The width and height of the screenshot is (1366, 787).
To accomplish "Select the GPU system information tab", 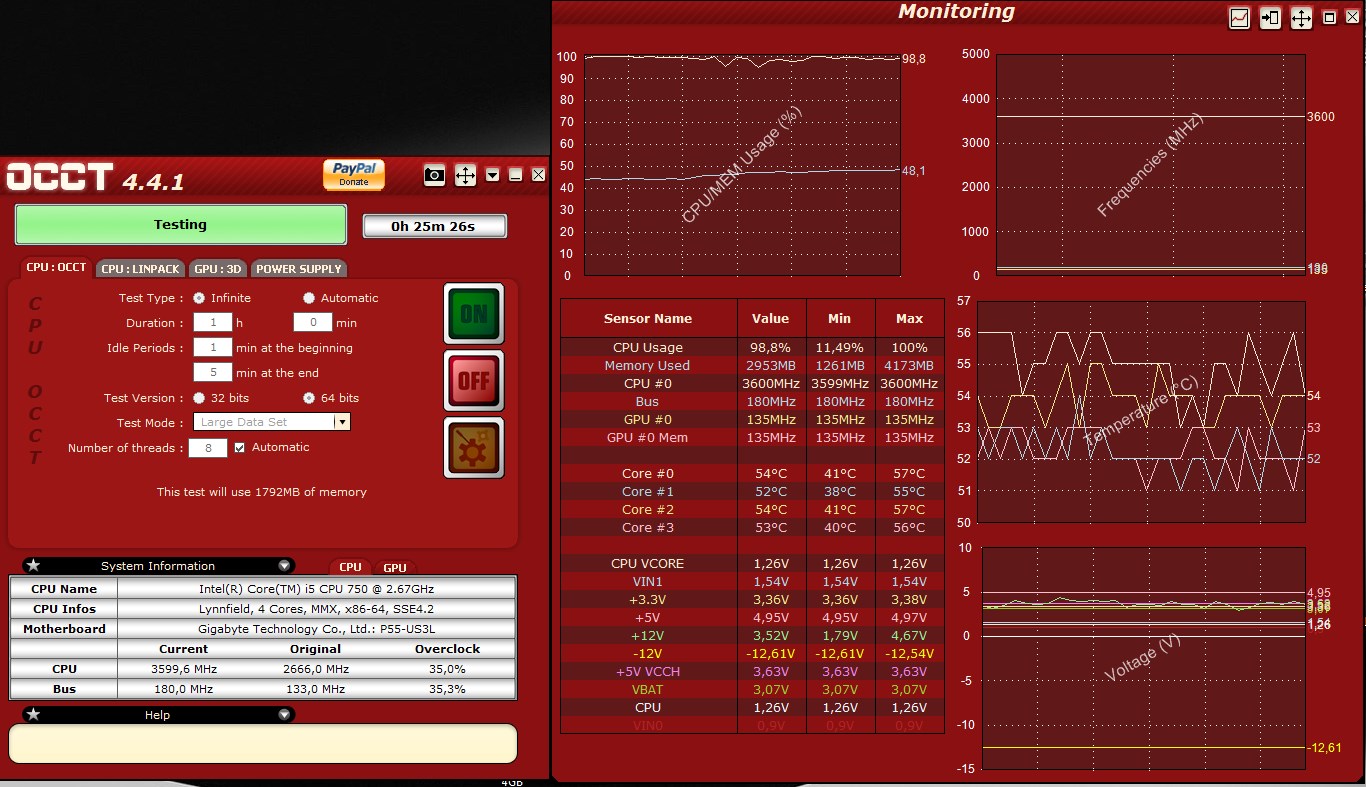I will point(395,567).
